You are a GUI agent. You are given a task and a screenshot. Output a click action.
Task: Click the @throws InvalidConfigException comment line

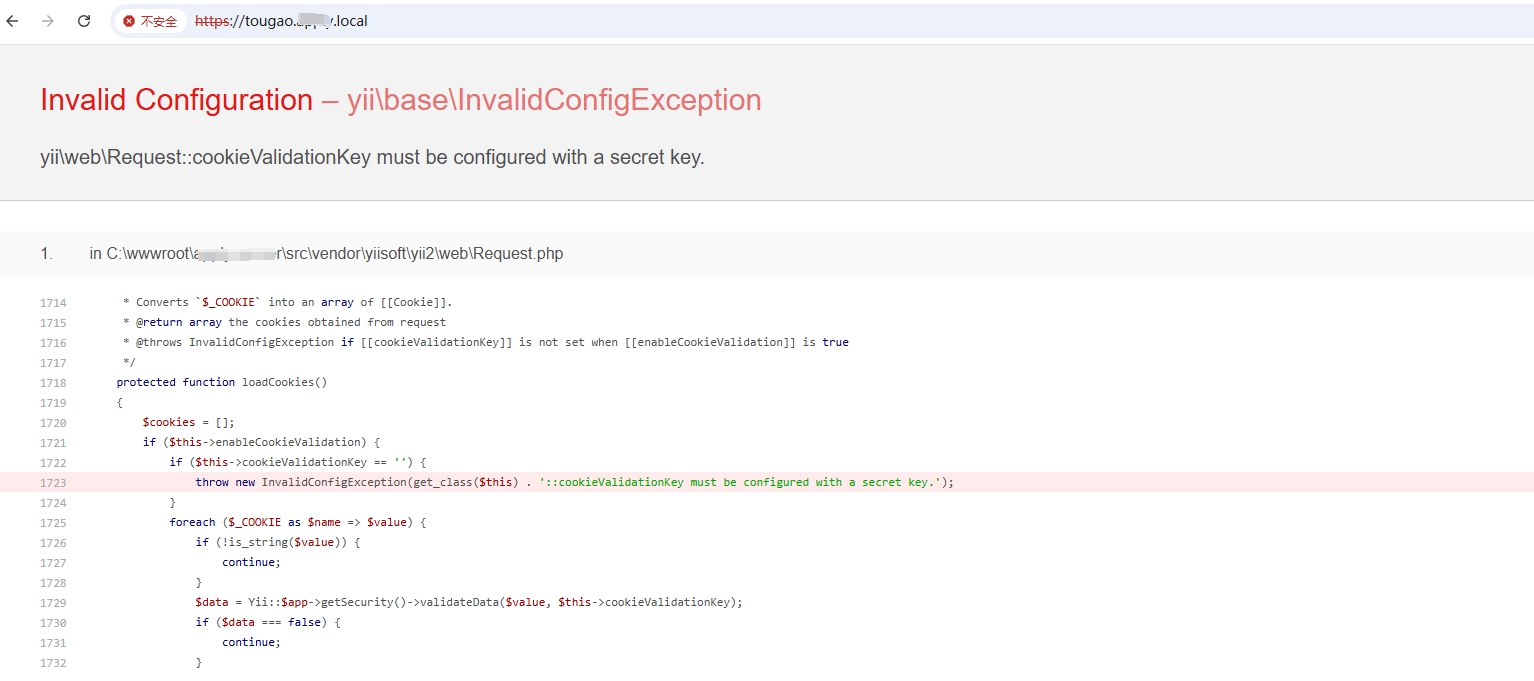(x=485, y=342)
